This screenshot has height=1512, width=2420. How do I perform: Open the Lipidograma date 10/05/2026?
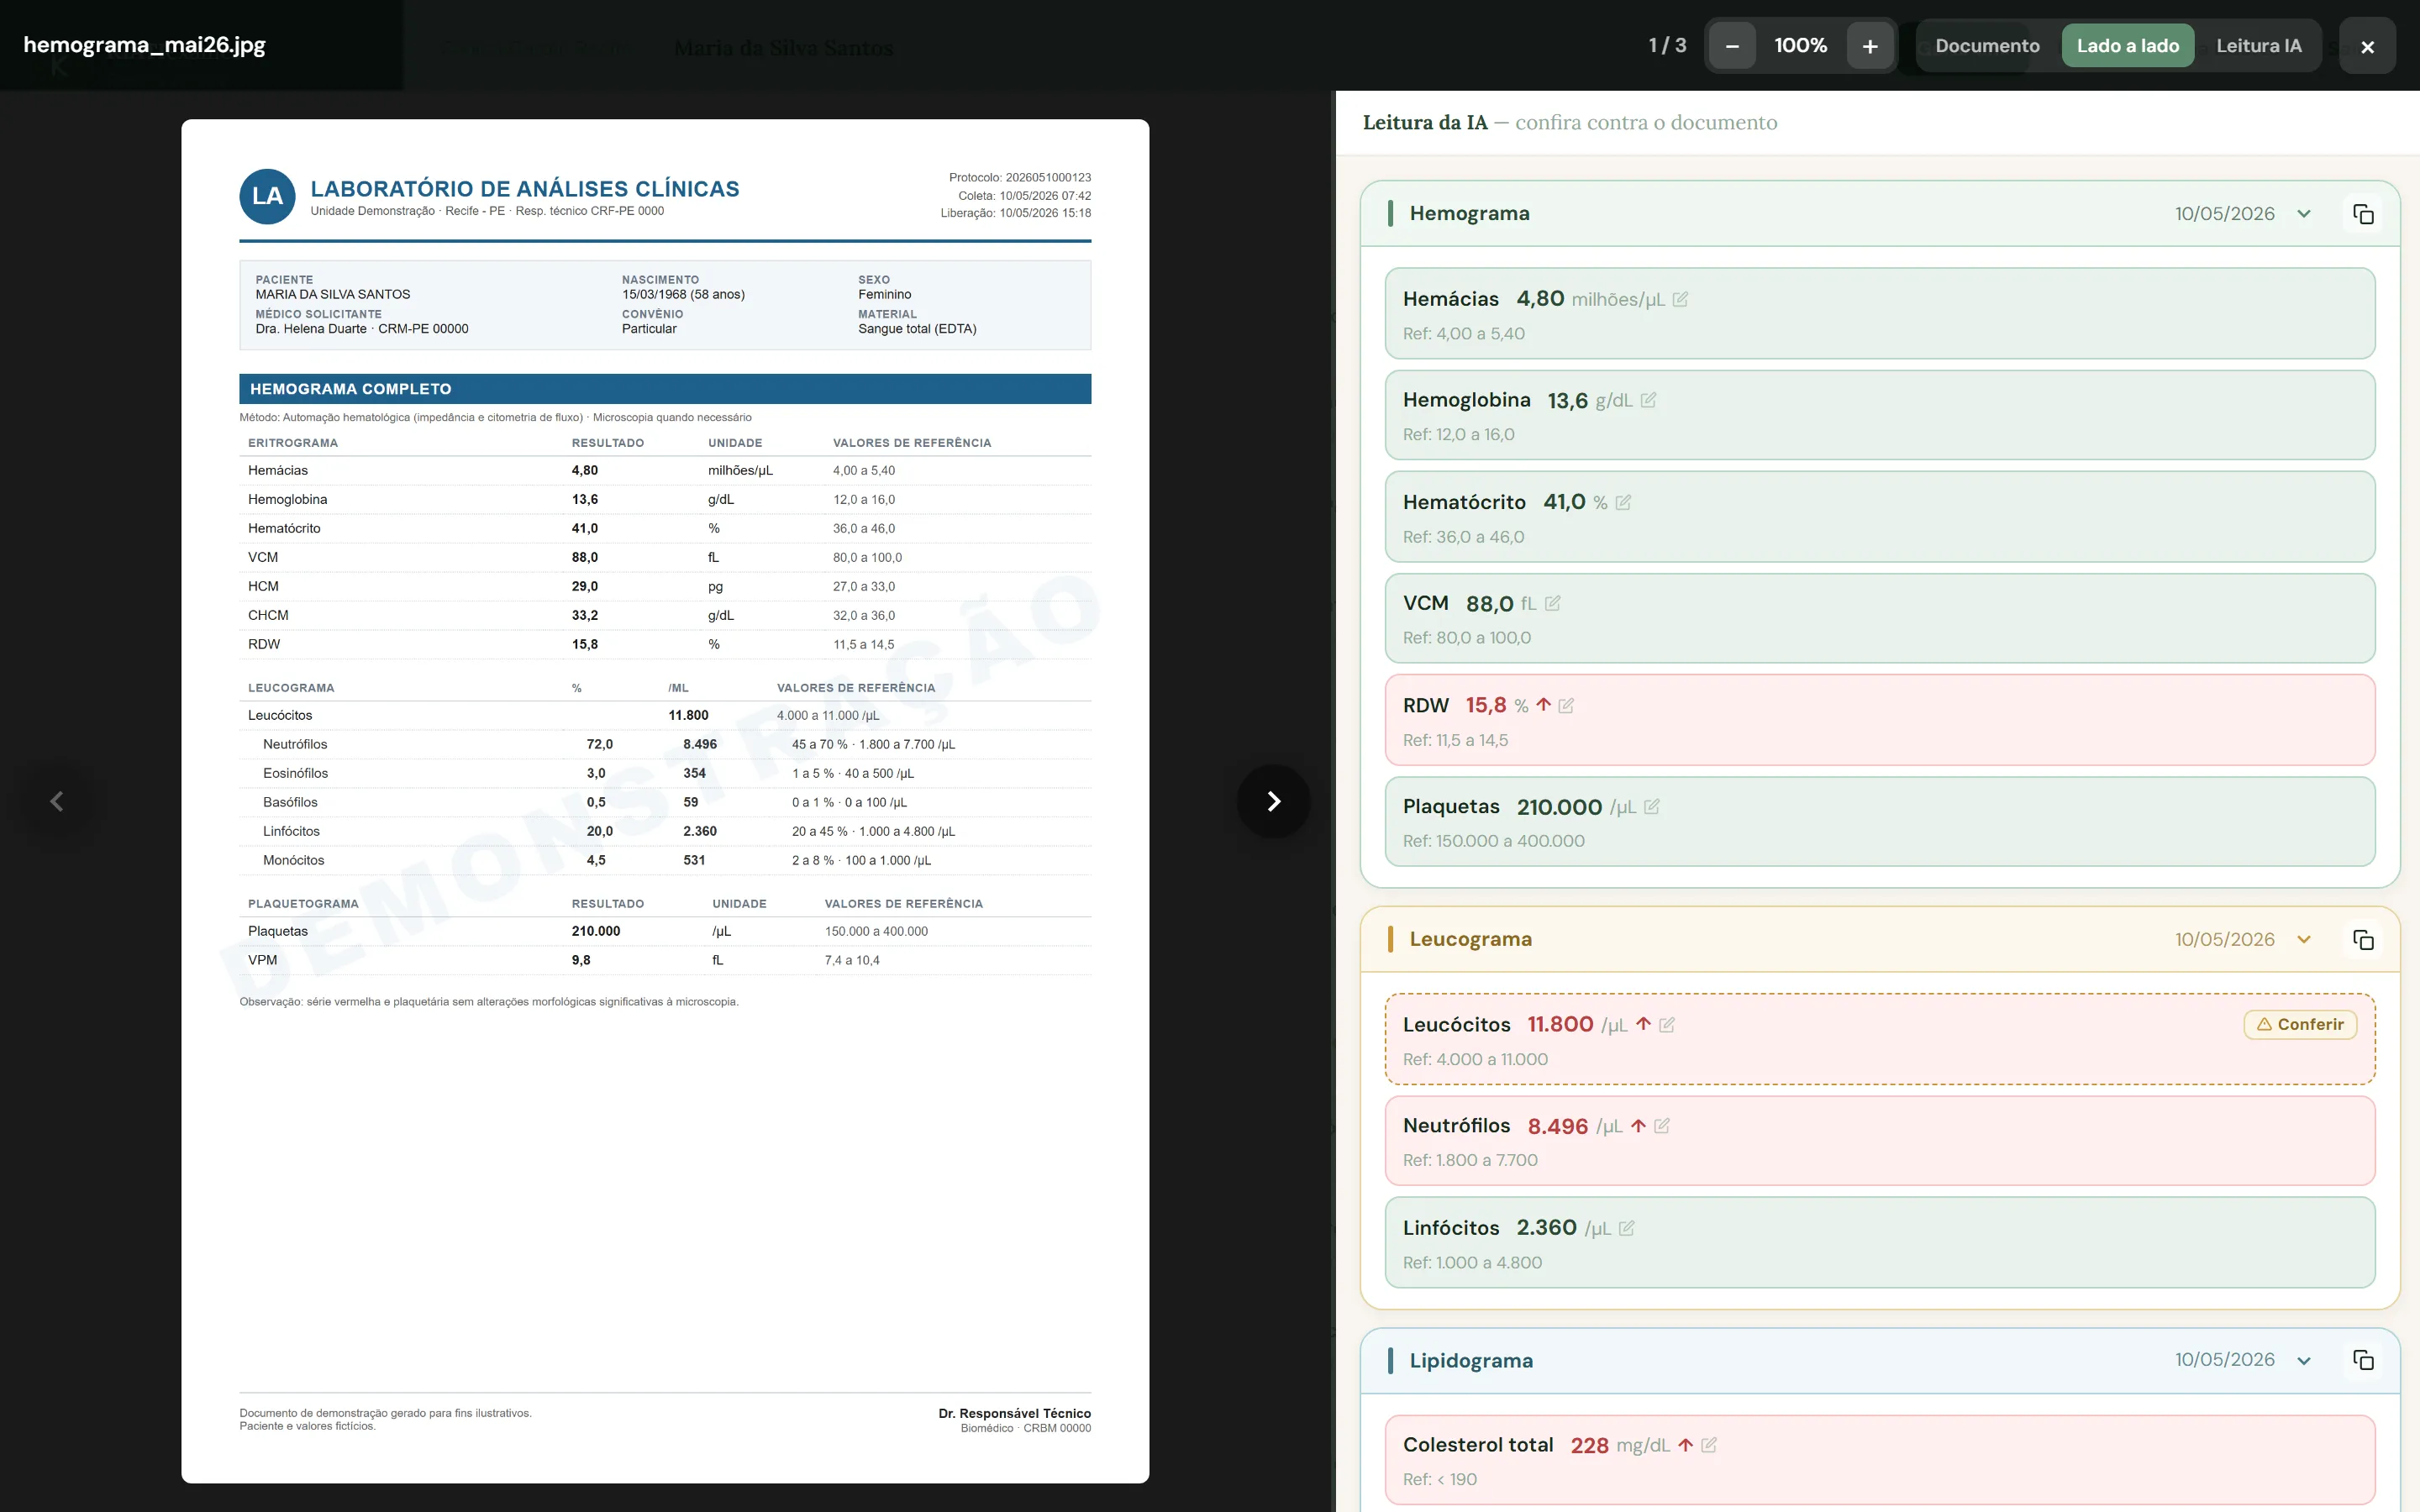coord(2224,1360)
